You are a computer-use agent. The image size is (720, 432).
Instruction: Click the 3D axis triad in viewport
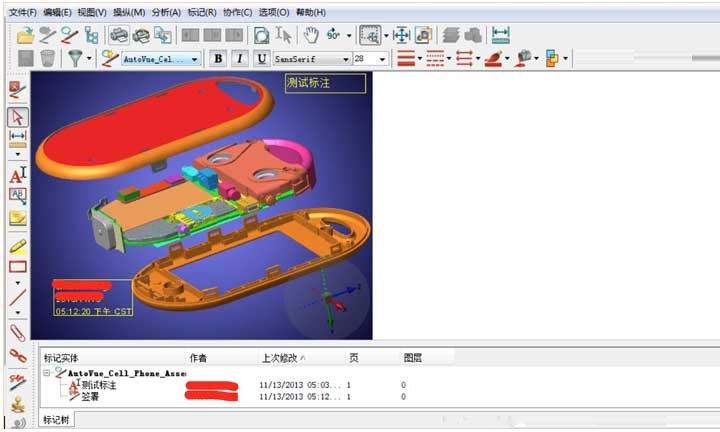(327, 298)
